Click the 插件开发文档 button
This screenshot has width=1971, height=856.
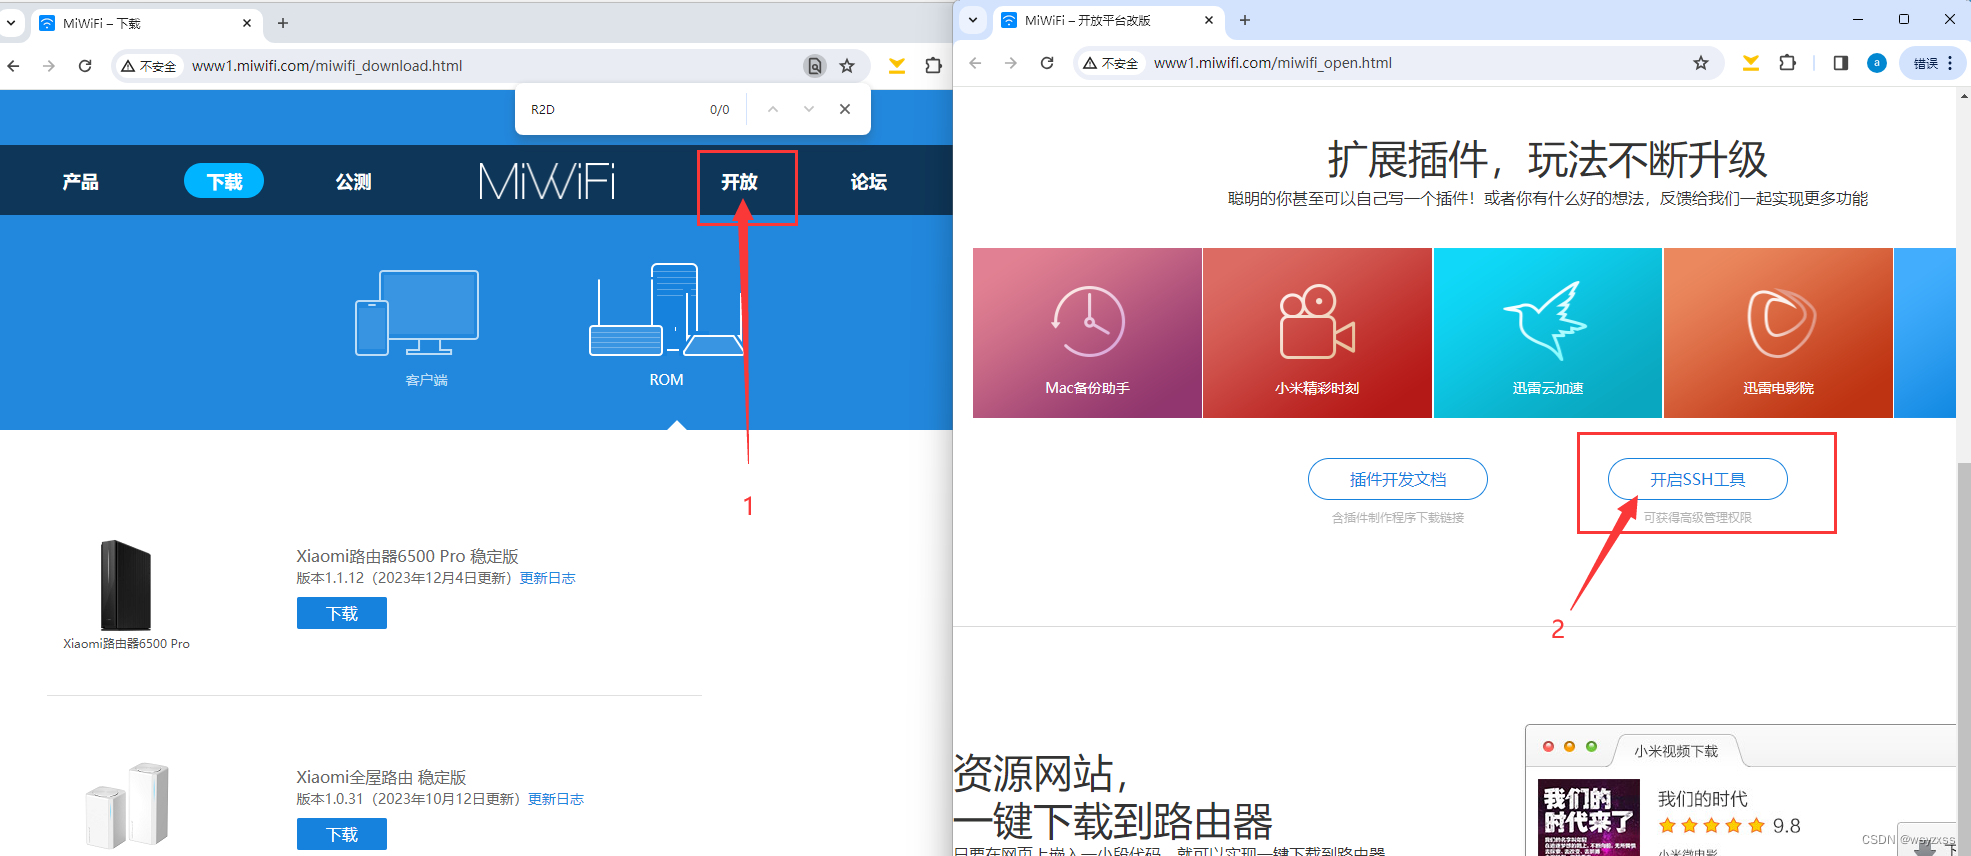1398,479
